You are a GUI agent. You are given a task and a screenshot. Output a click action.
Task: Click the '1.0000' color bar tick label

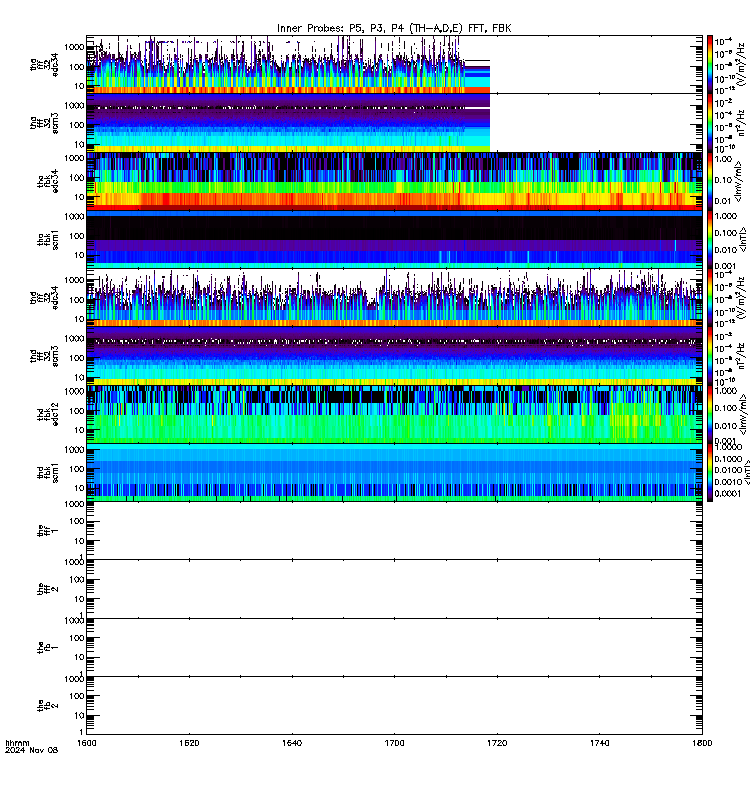coord(728,447)
